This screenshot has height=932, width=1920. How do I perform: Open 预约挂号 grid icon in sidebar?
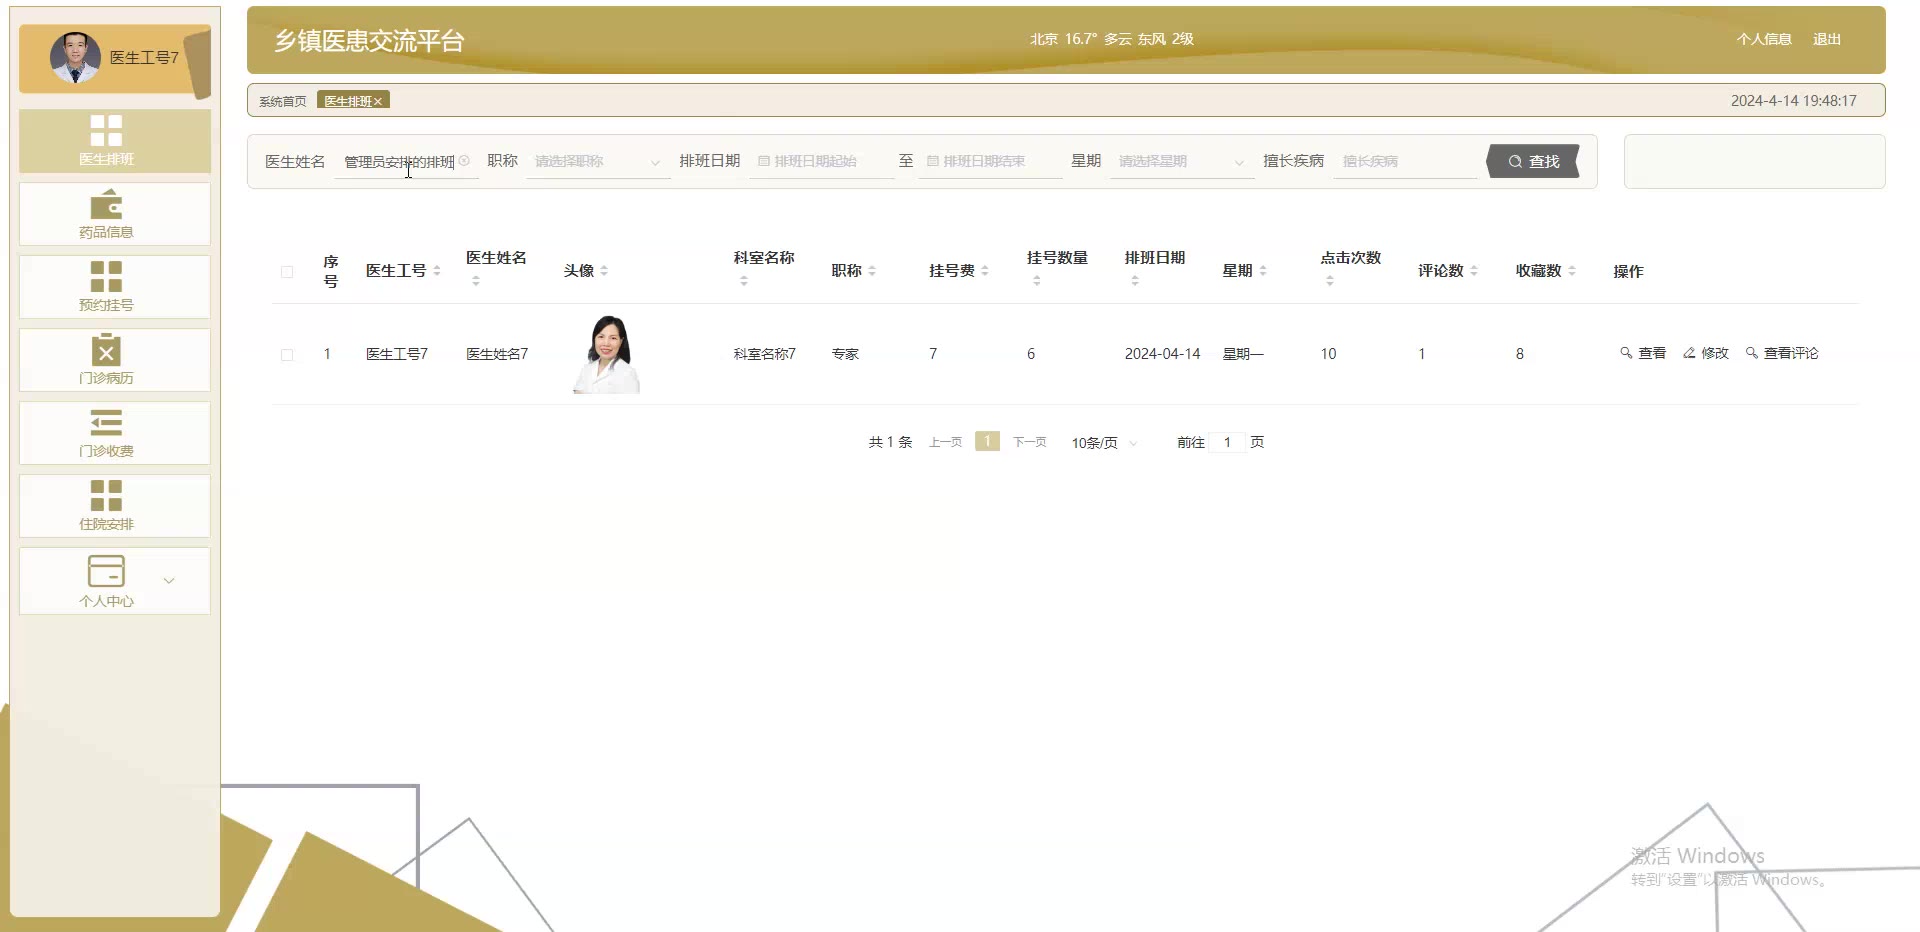[106, 277]
